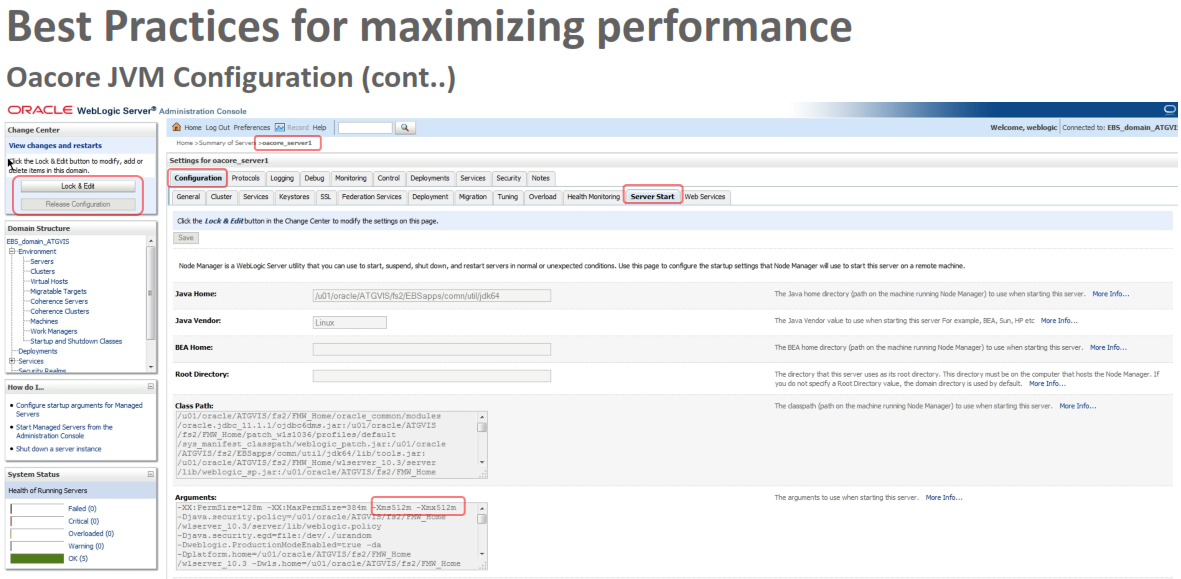Click the toolbar search text field

pyautogui.click(x=365, y=128)
